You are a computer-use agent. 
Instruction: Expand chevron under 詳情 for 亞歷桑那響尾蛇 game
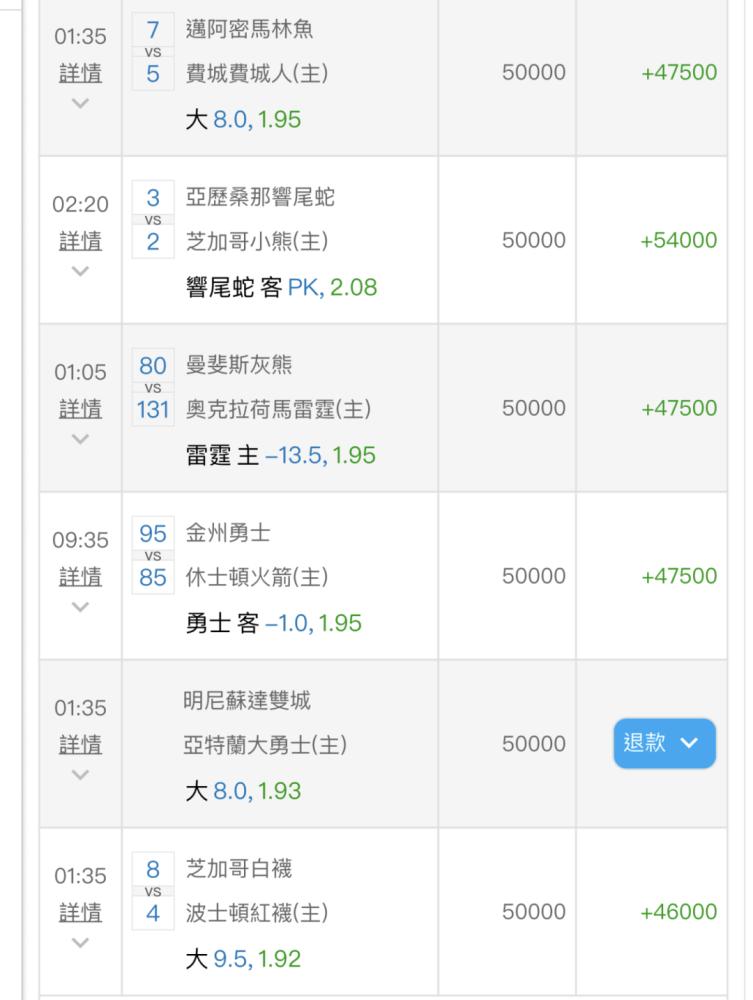(x=80, y=271)
